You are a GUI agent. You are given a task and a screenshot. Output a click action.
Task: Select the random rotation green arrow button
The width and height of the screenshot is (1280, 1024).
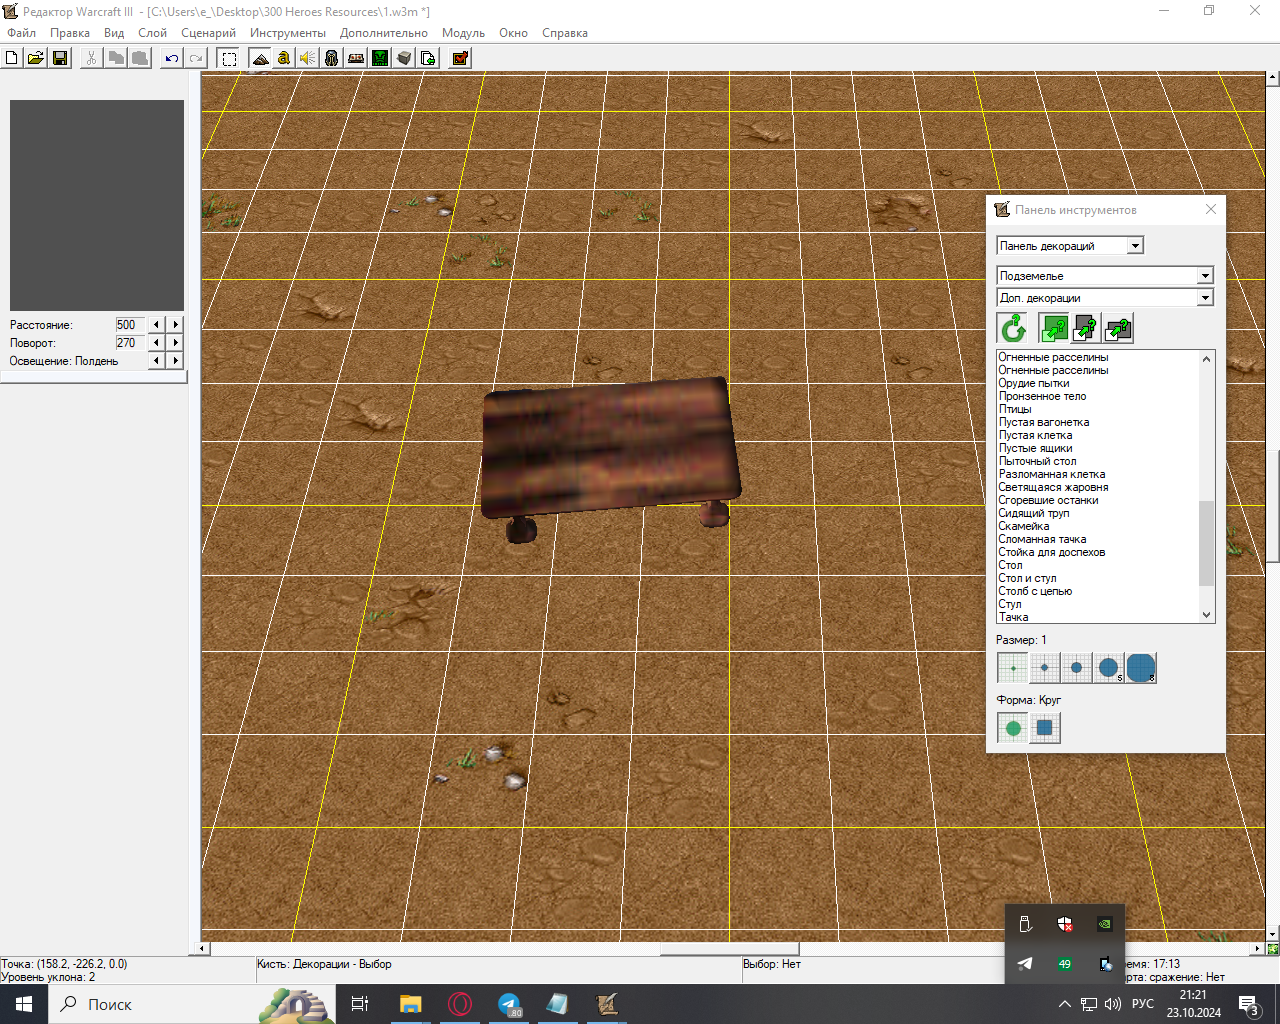[1013, 328]
